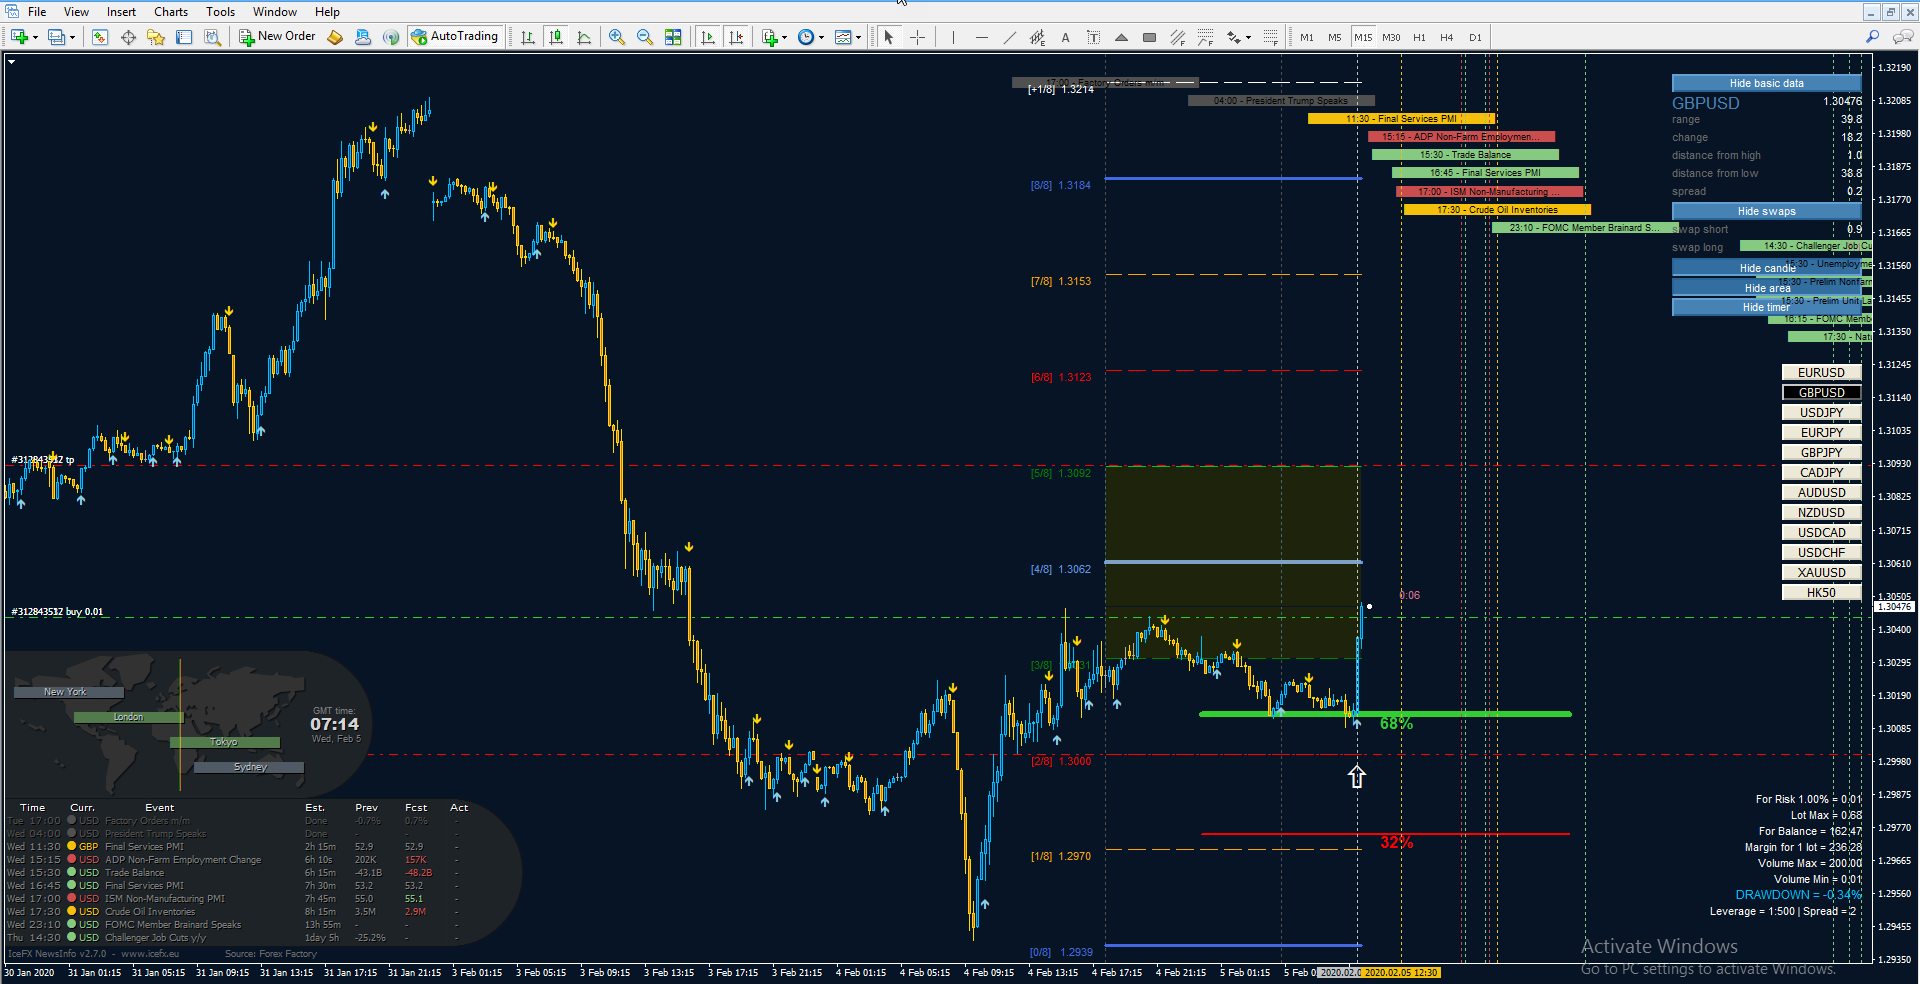Toggle the Chart Shift button
Image resolution: width=1920 pixels, height=984 pixels.
pos(736,37)
